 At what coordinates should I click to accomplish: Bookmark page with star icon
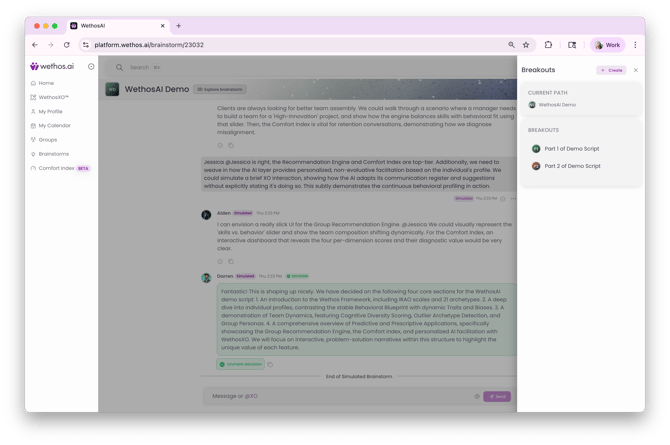pos(526,45)
